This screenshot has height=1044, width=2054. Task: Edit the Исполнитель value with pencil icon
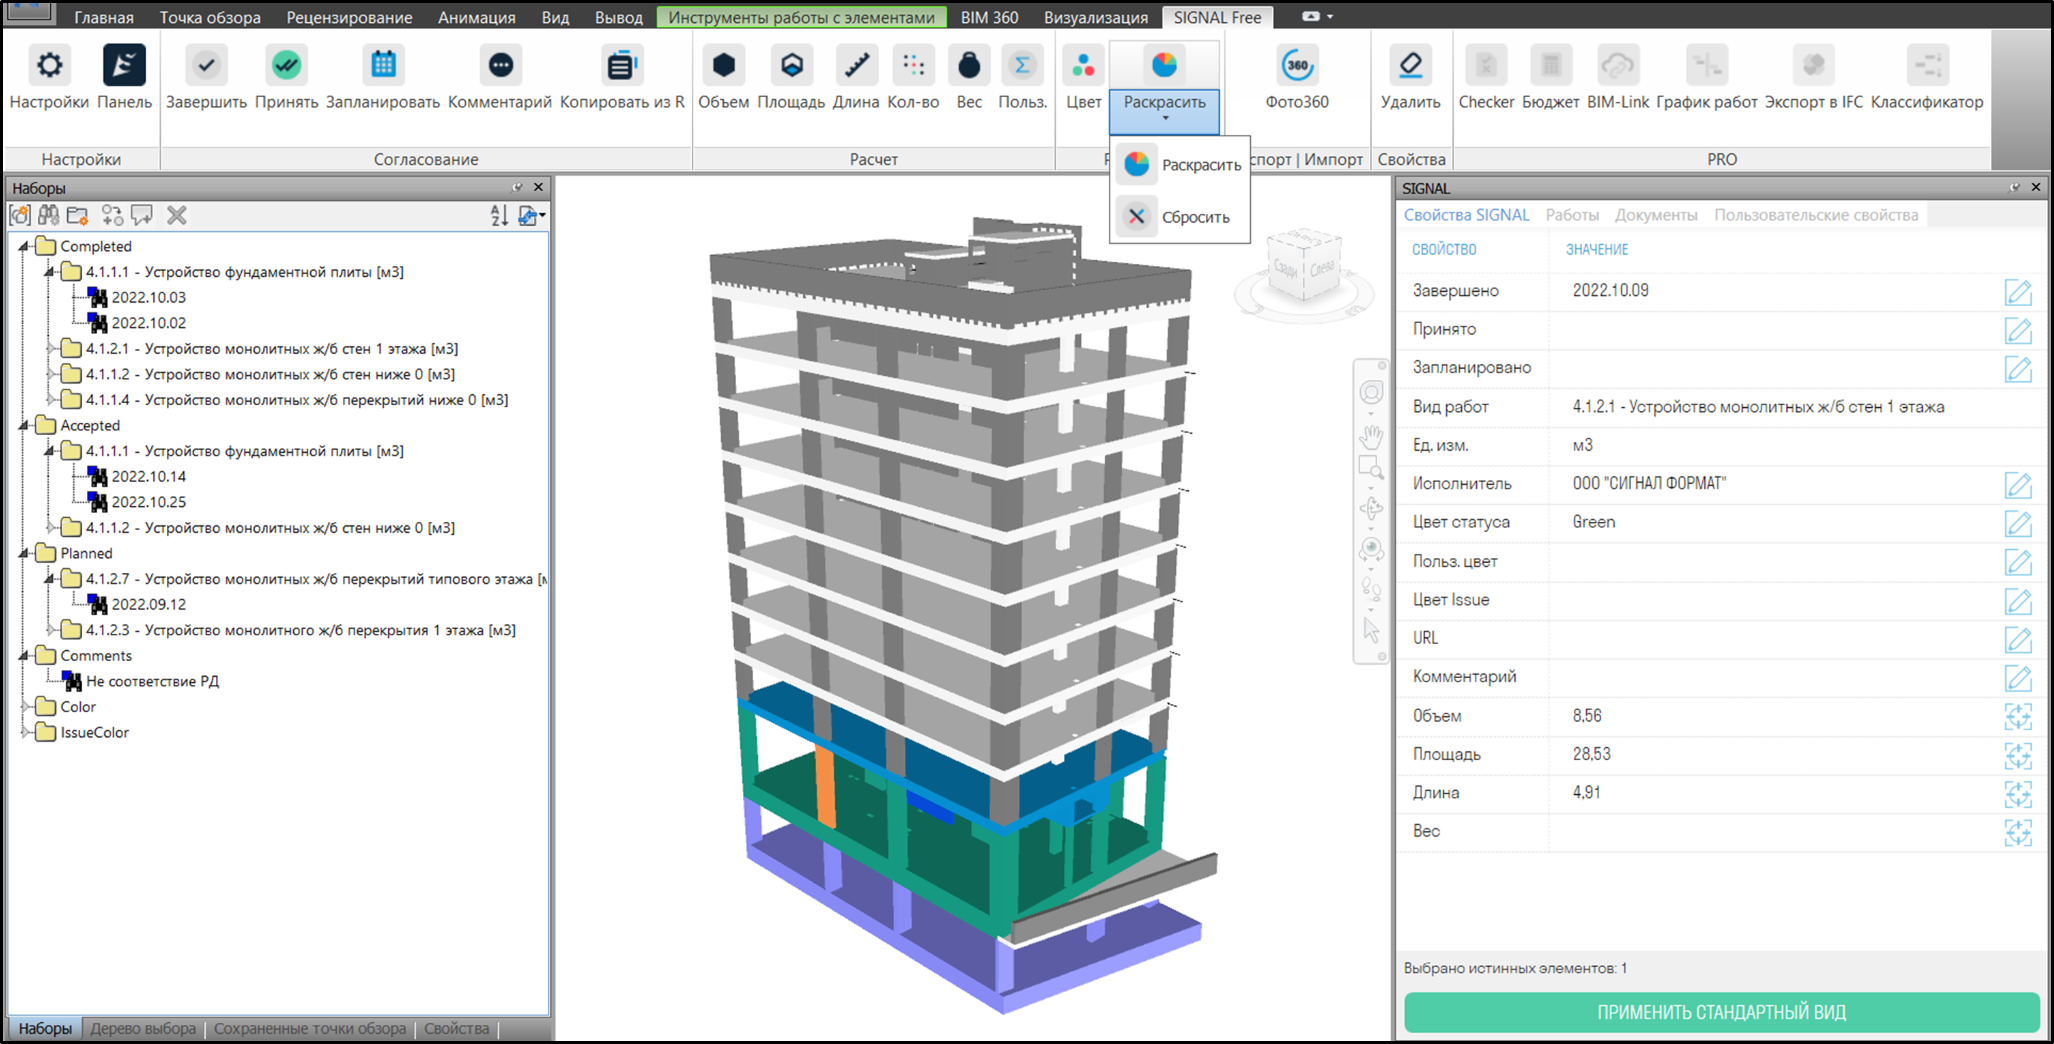click(x=2018, y=485)
